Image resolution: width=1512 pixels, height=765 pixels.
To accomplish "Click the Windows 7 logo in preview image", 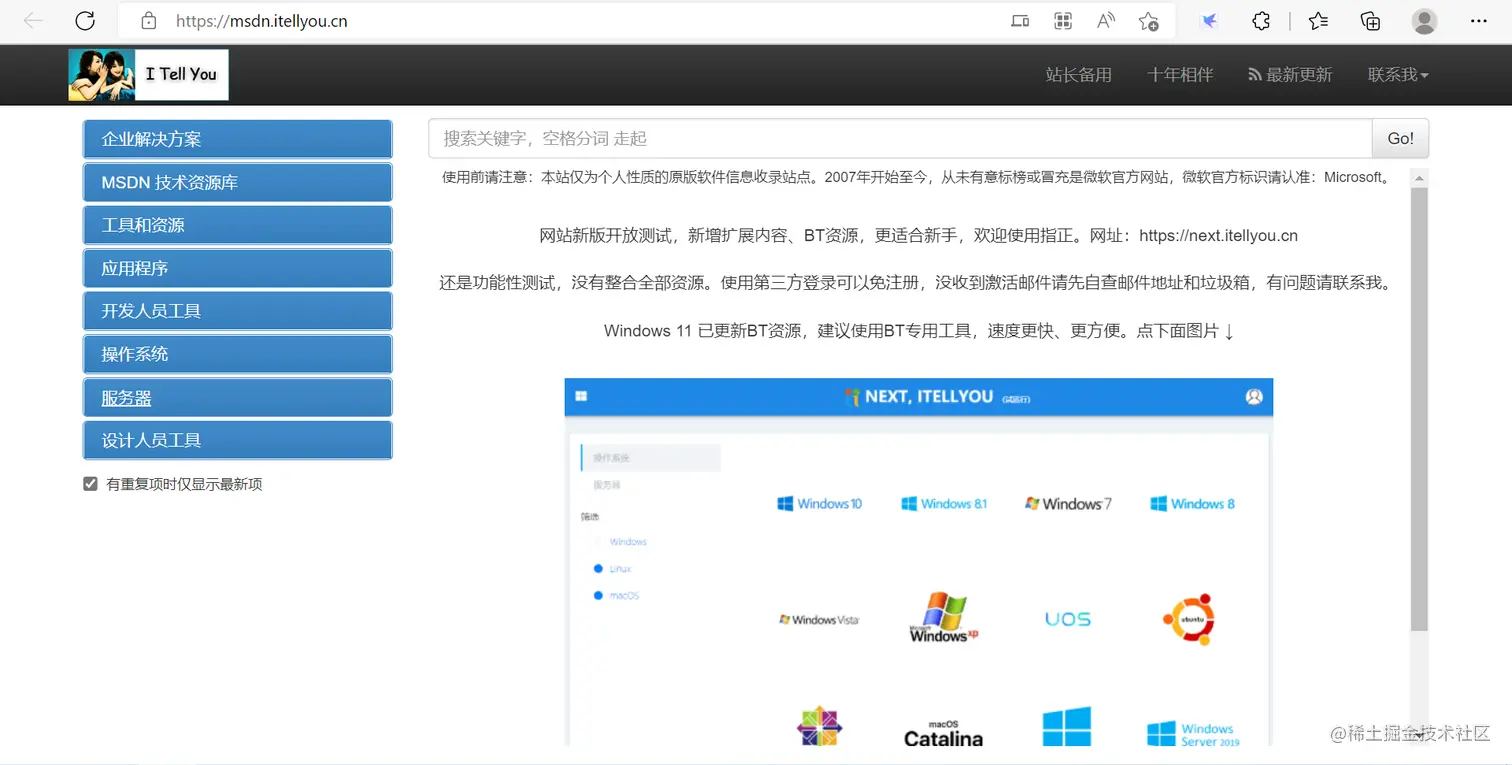I will coord(1068,504).
